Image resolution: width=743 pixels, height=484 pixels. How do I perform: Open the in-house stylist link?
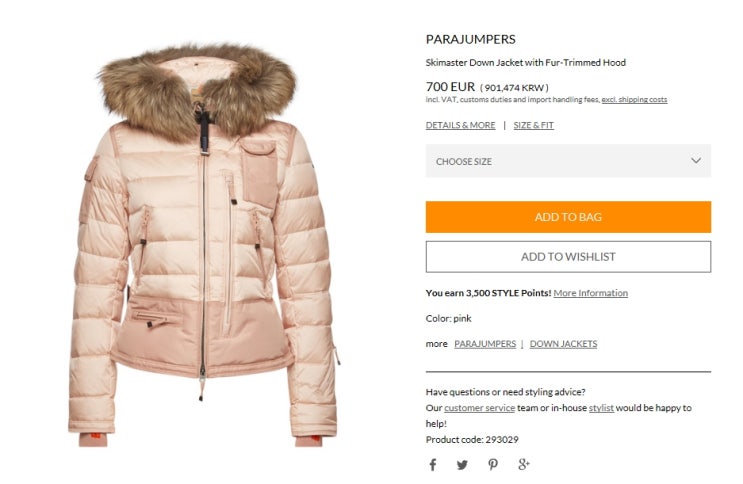601,408
